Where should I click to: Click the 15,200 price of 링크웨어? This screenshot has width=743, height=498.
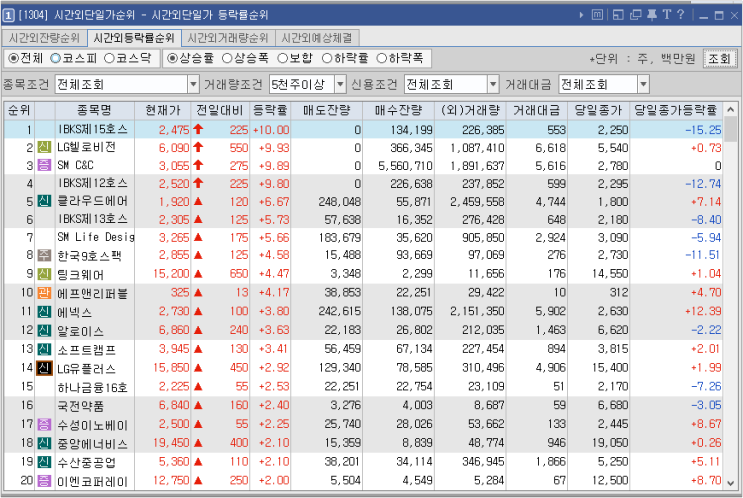(171, 274)
